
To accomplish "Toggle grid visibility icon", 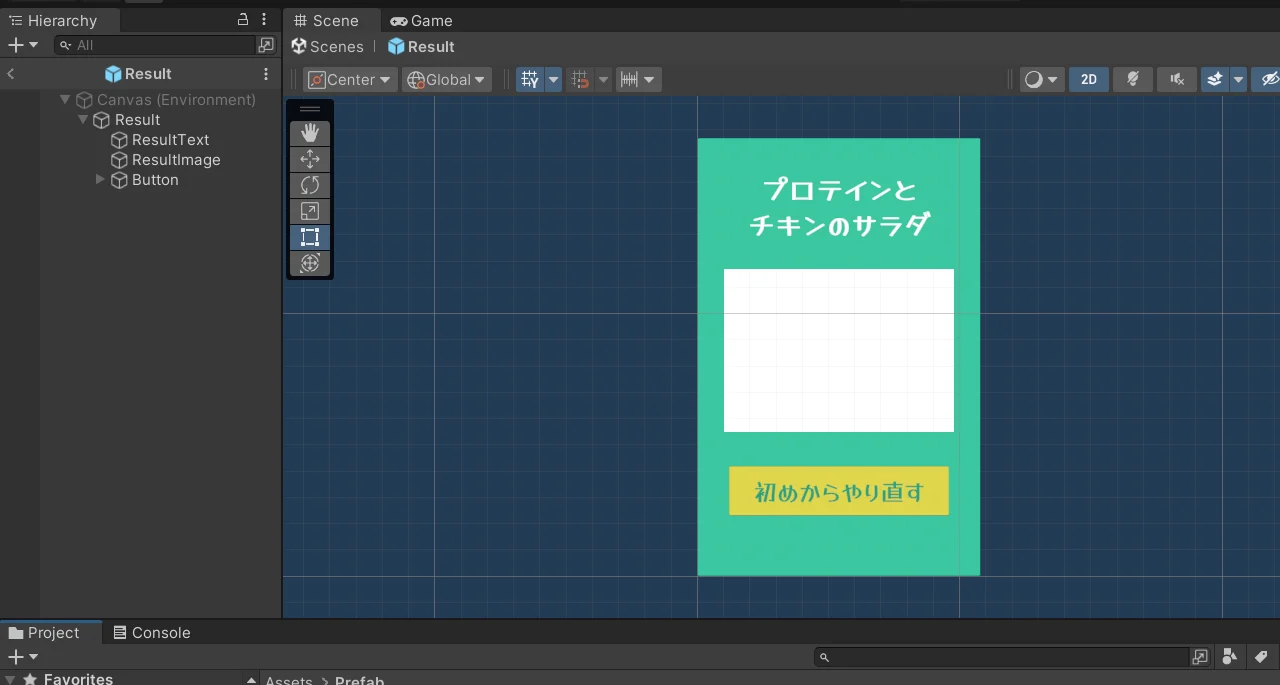I will tap(529, 80).
